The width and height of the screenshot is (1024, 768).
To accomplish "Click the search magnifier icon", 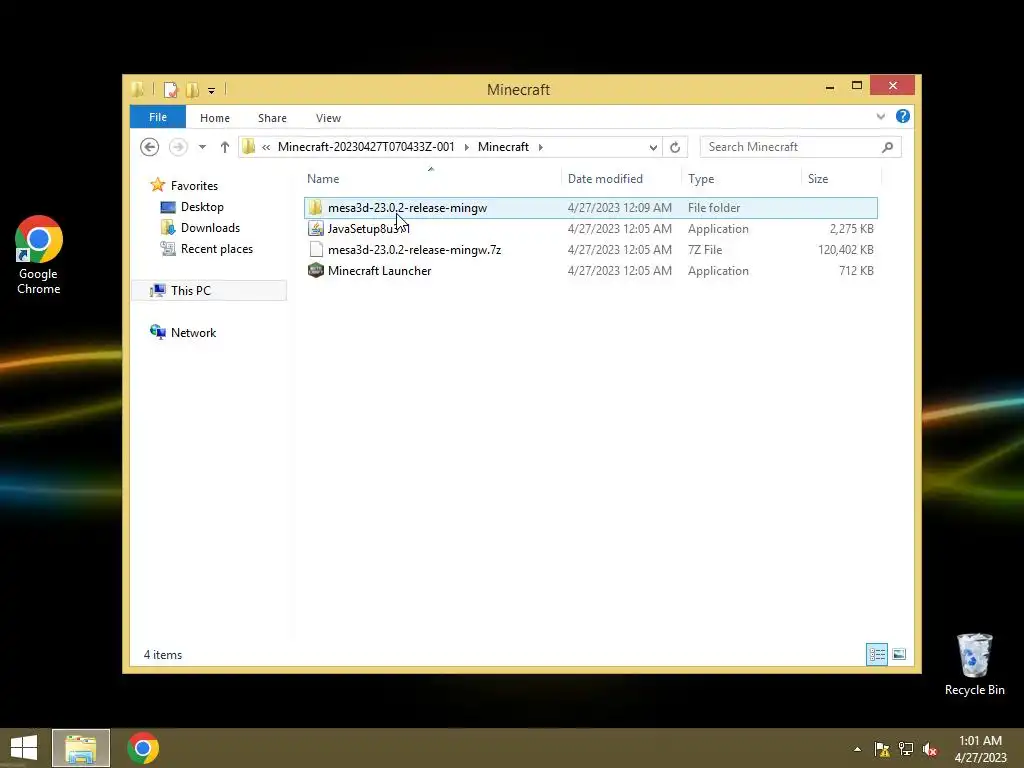I will tap(887, 147).
